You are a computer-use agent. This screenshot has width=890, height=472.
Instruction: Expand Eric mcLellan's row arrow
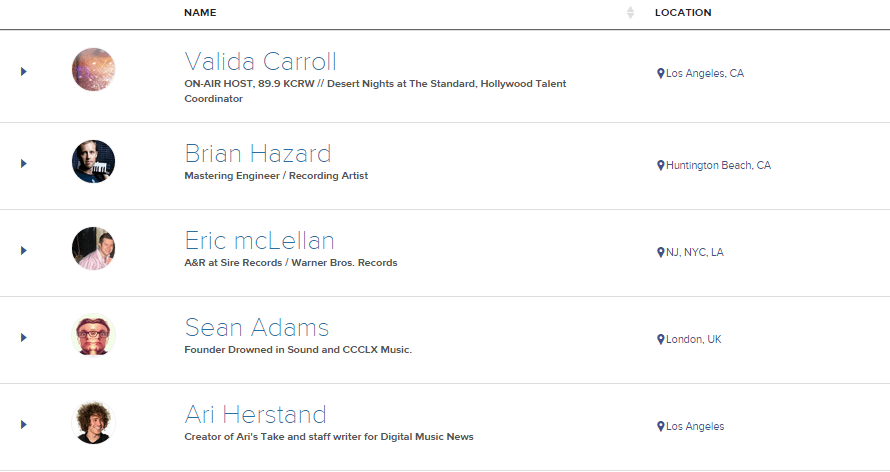coord(23,250)
